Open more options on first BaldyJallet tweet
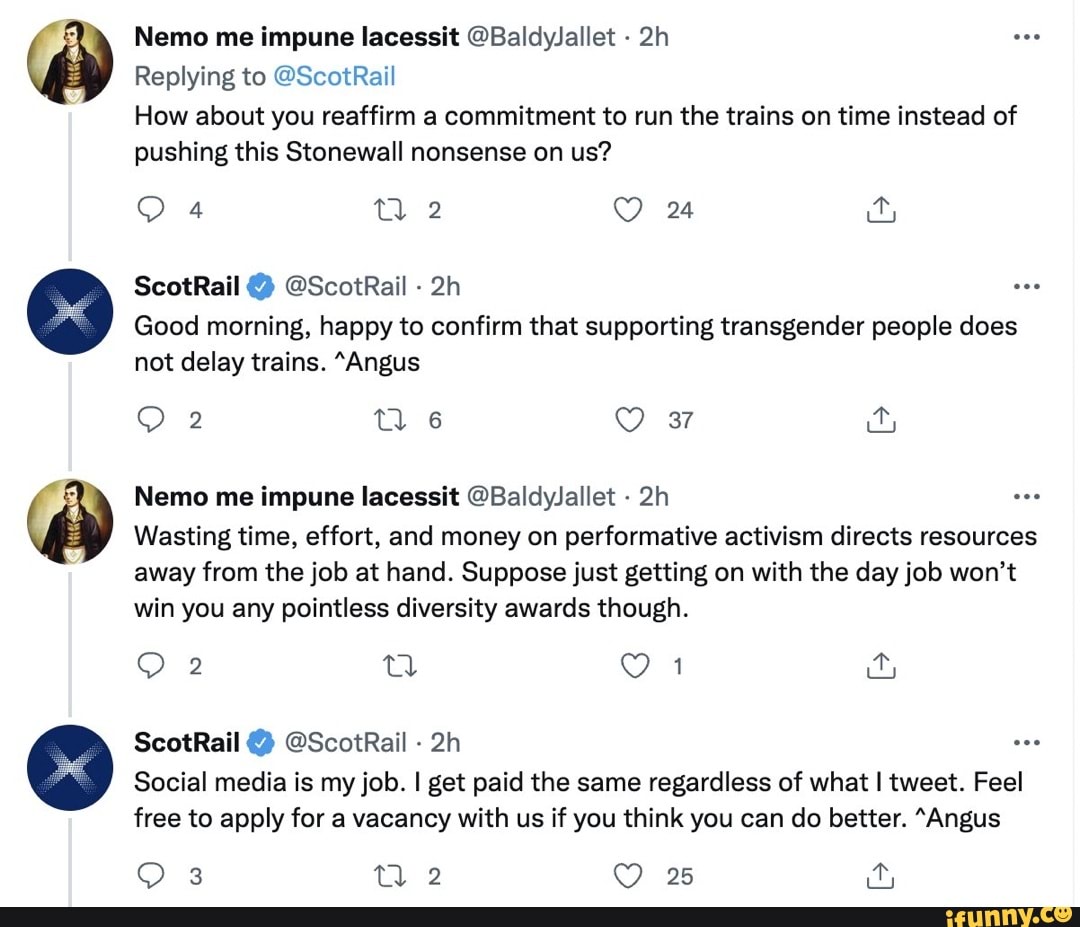The width and height of the screenshot is (1080, 927). 1027,38
